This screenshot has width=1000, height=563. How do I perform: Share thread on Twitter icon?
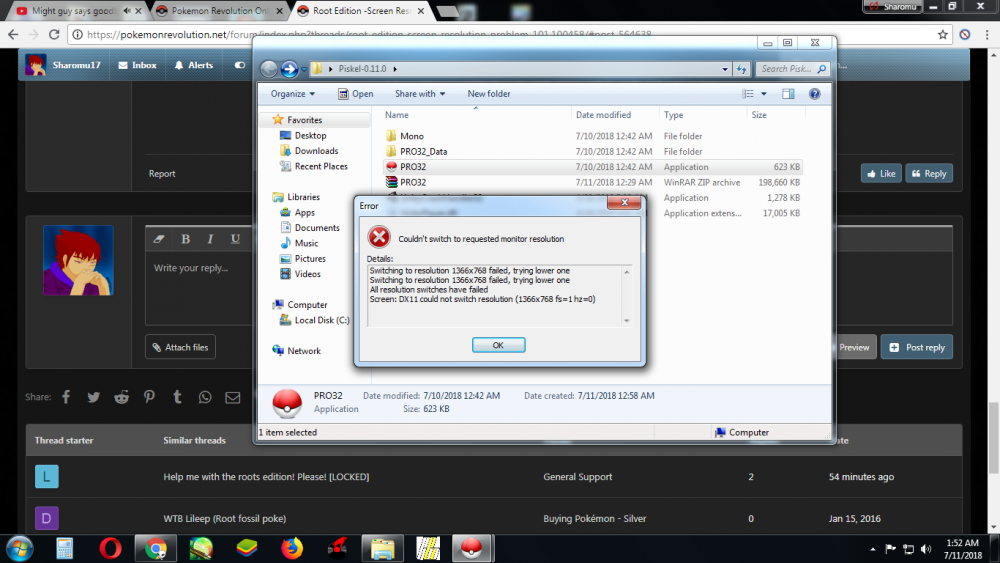coord(94,397)
